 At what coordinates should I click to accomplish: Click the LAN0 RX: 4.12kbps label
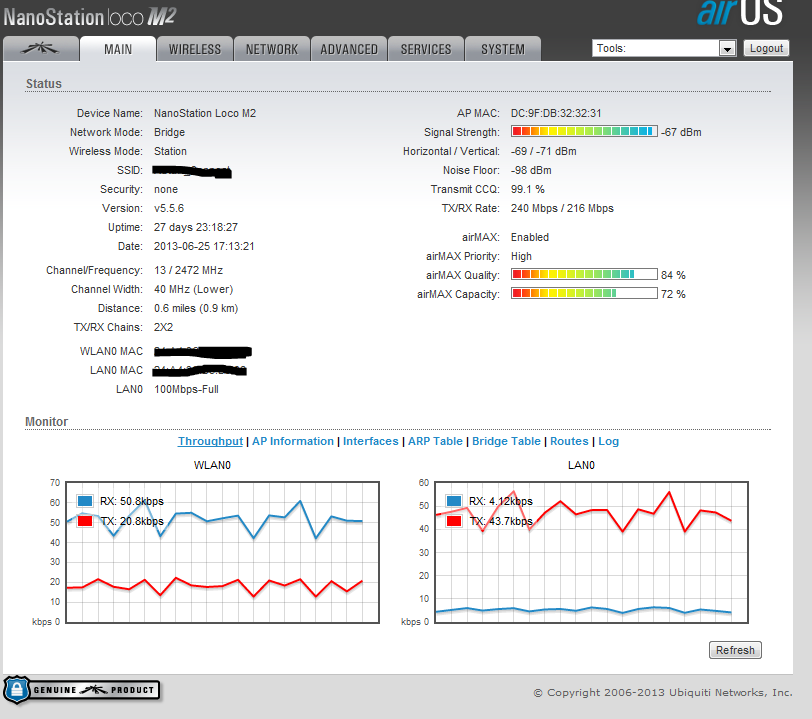[501, 501]
